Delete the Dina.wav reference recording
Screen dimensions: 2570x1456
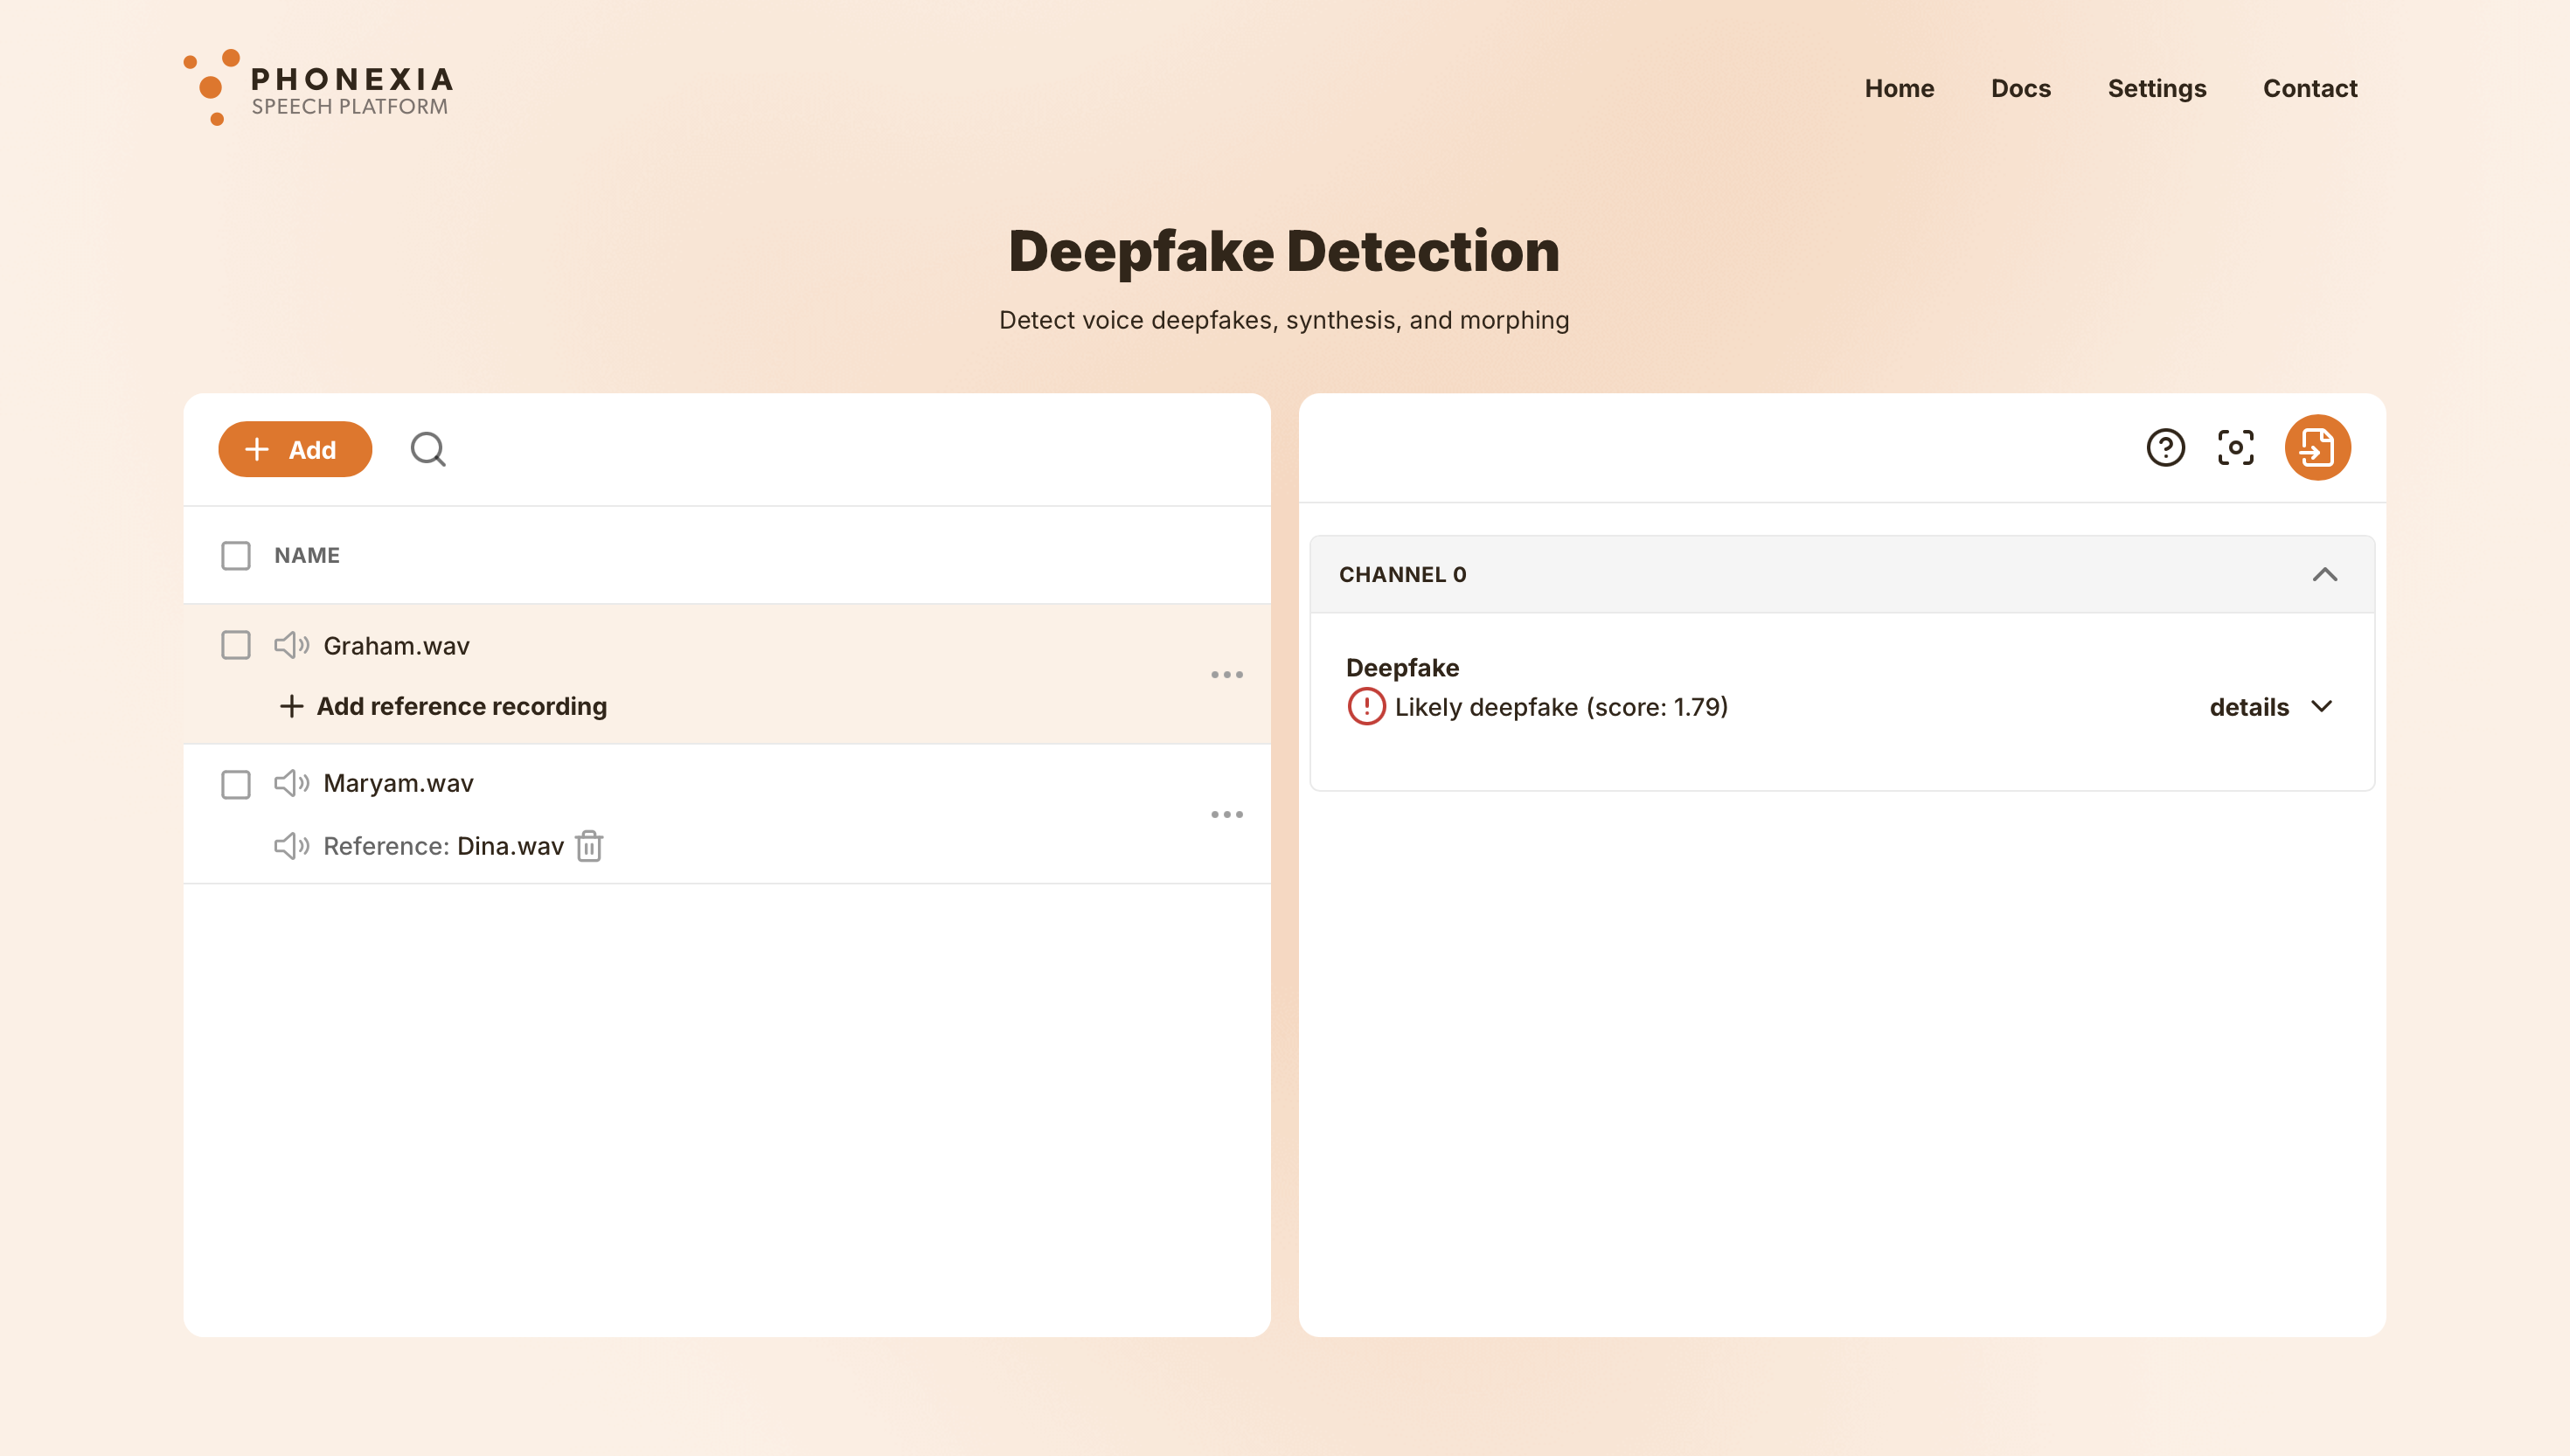589,845
